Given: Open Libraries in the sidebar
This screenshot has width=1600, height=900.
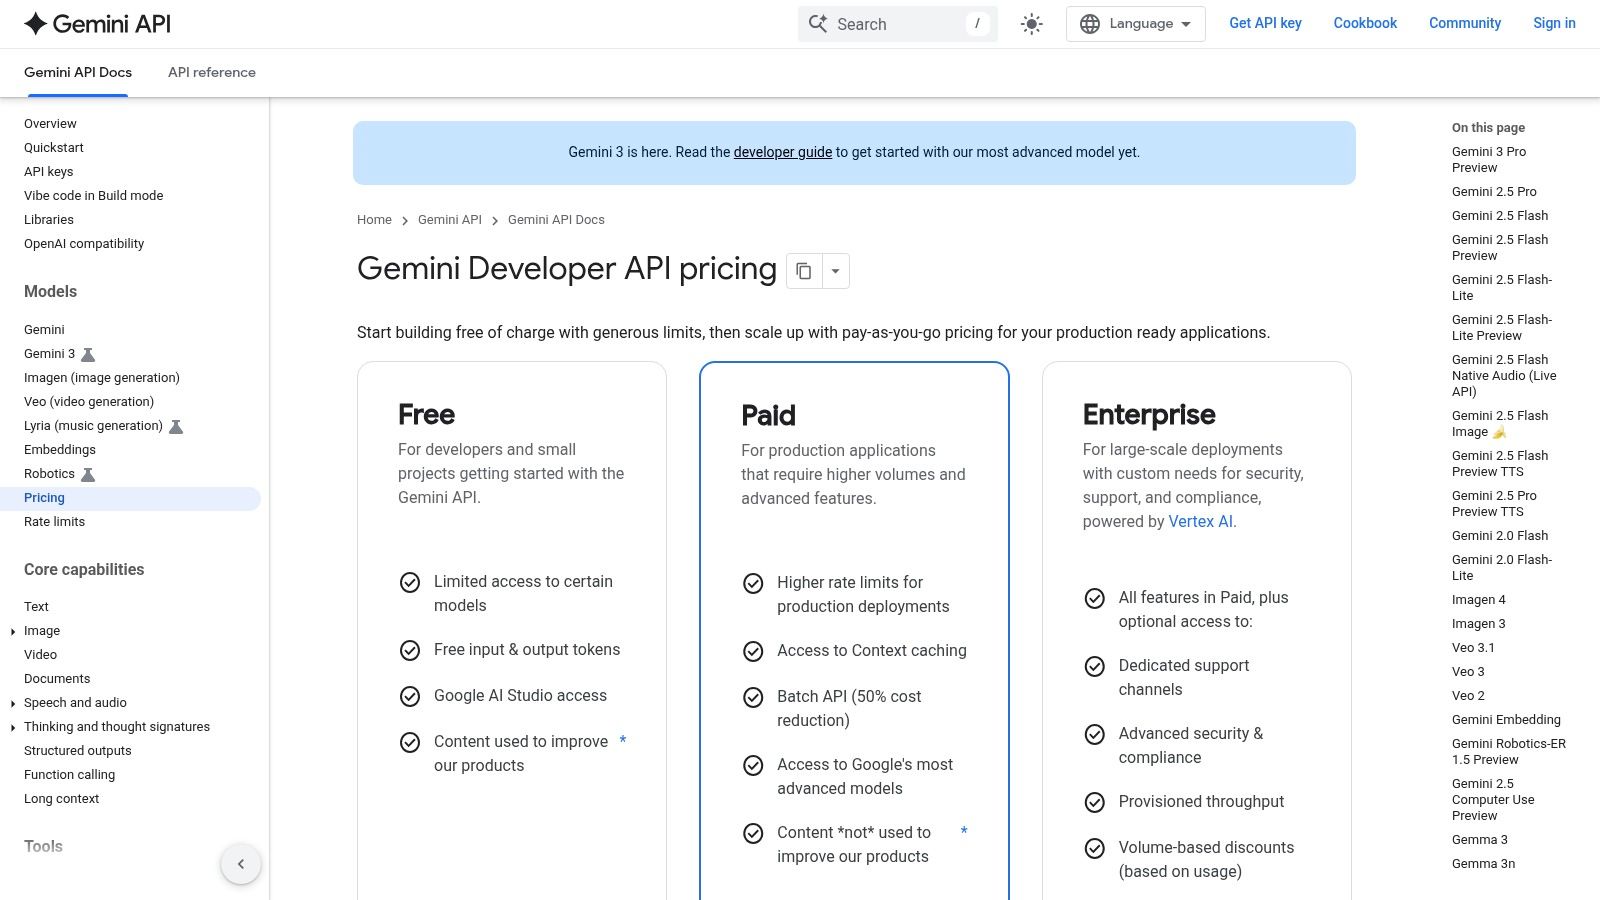Looking at the screenshot, I should pyautogui.click(x=49, y=220).
